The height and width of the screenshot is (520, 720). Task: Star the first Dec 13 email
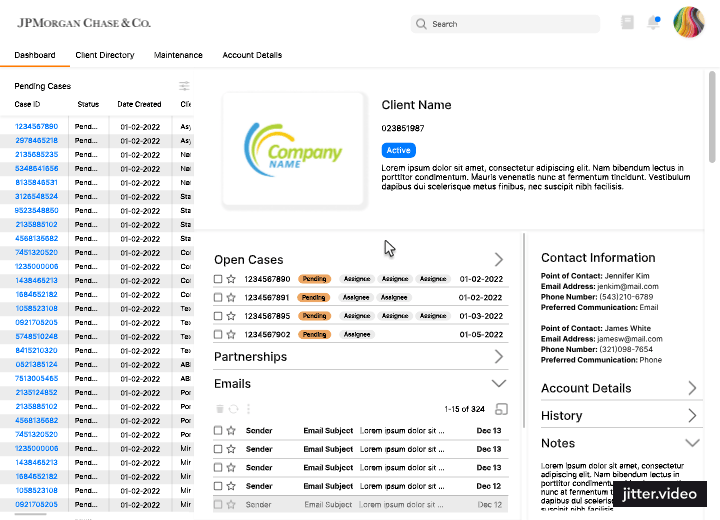[231, 430]
